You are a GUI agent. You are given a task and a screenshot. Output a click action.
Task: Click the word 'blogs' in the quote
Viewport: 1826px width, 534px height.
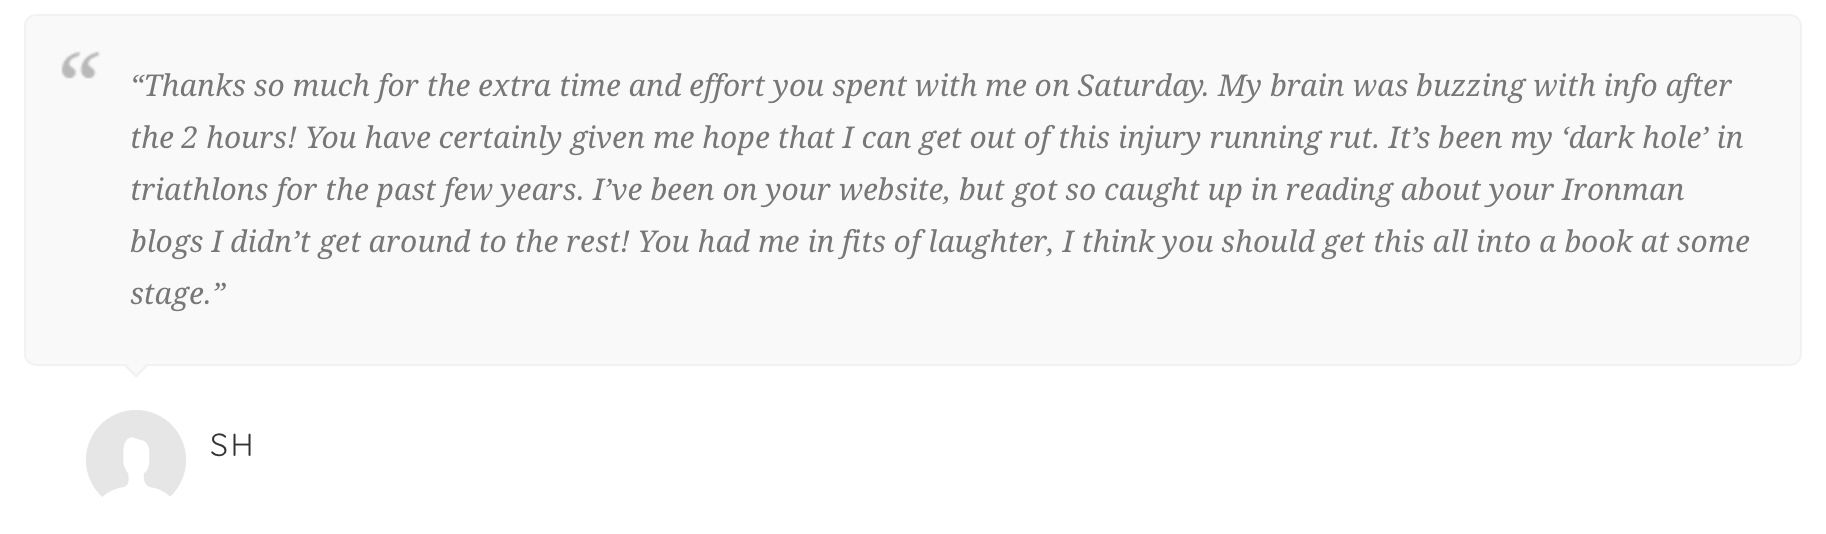[166, 242]
